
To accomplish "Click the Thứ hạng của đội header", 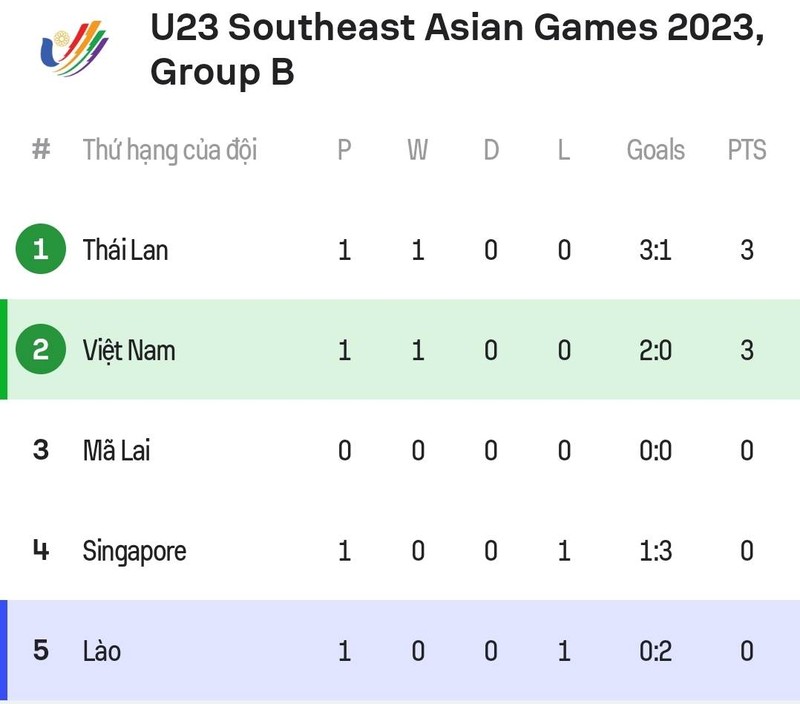I will 170,150.
